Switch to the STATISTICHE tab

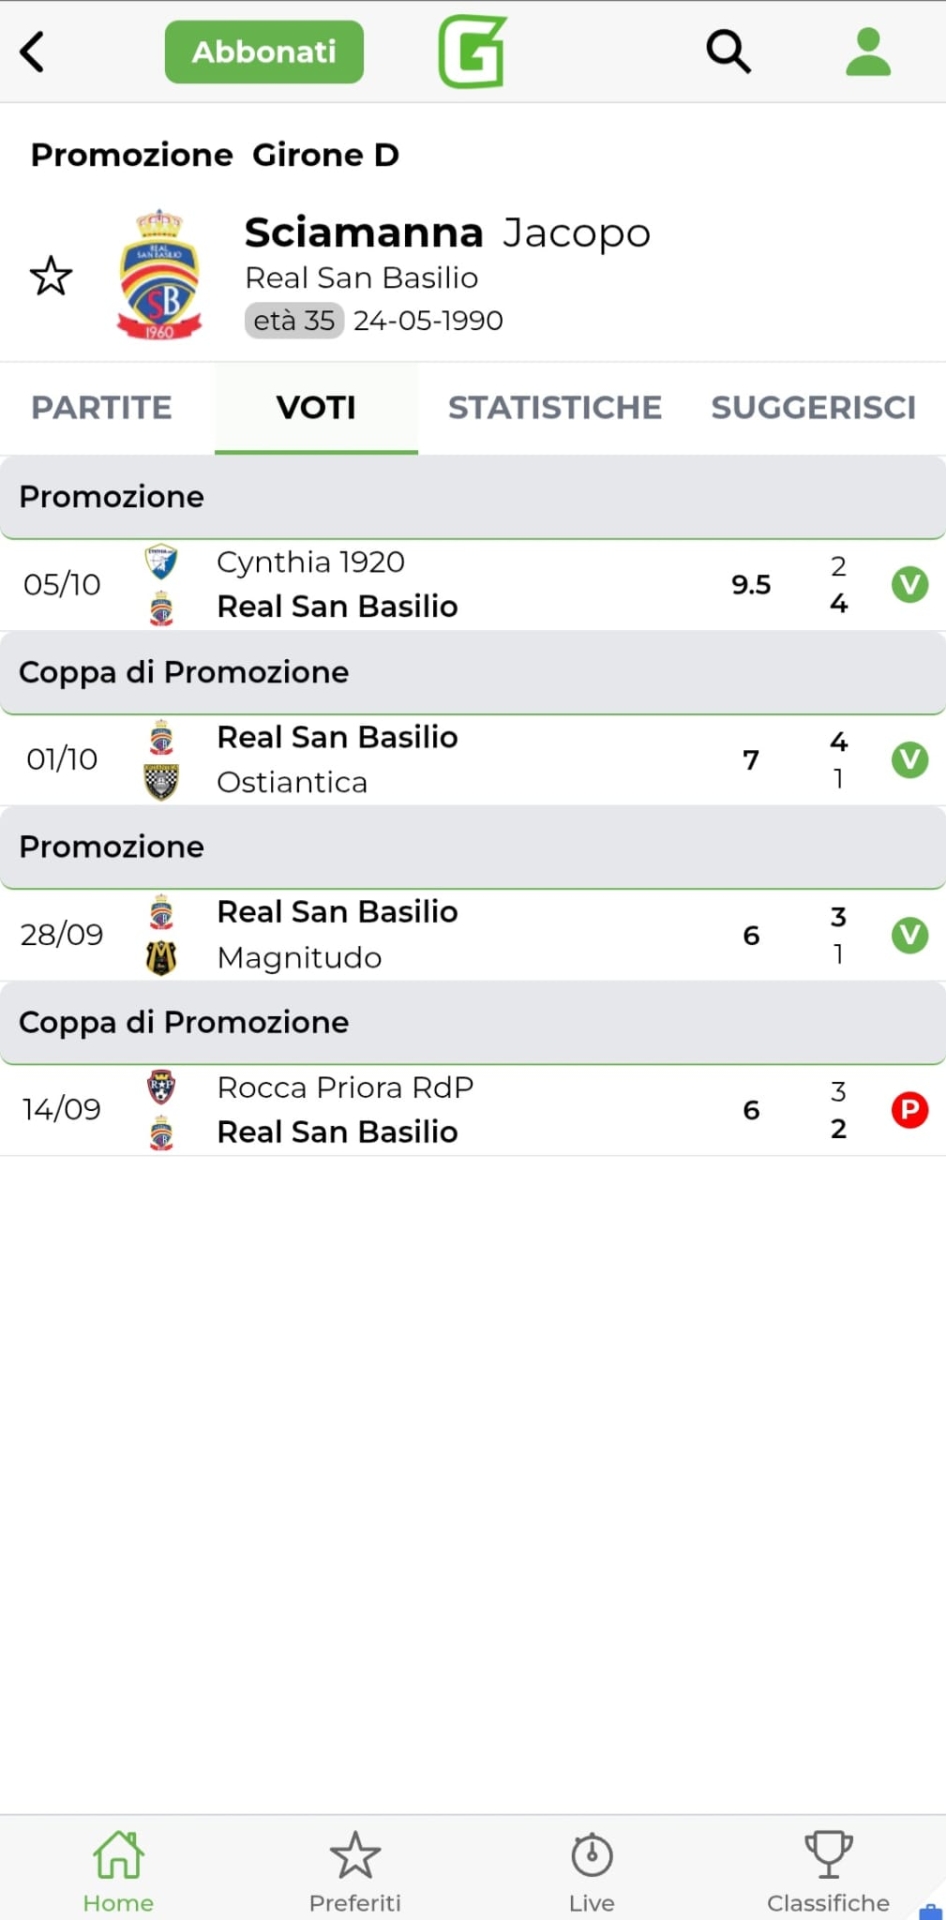555,408
